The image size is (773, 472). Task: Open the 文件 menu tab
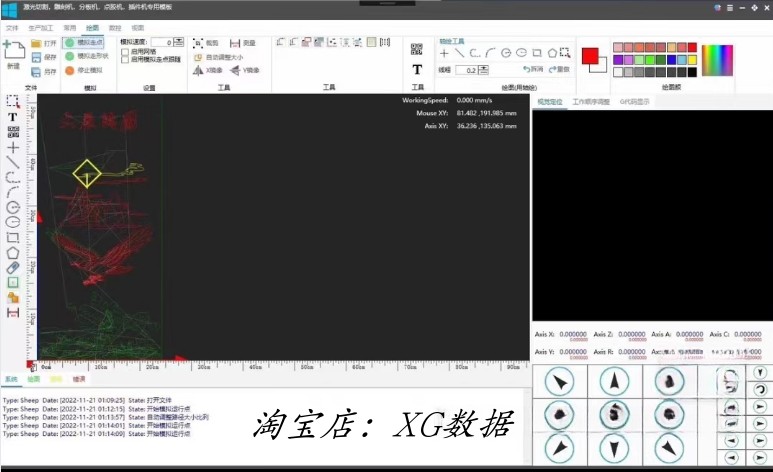click(x=12, y=28)
